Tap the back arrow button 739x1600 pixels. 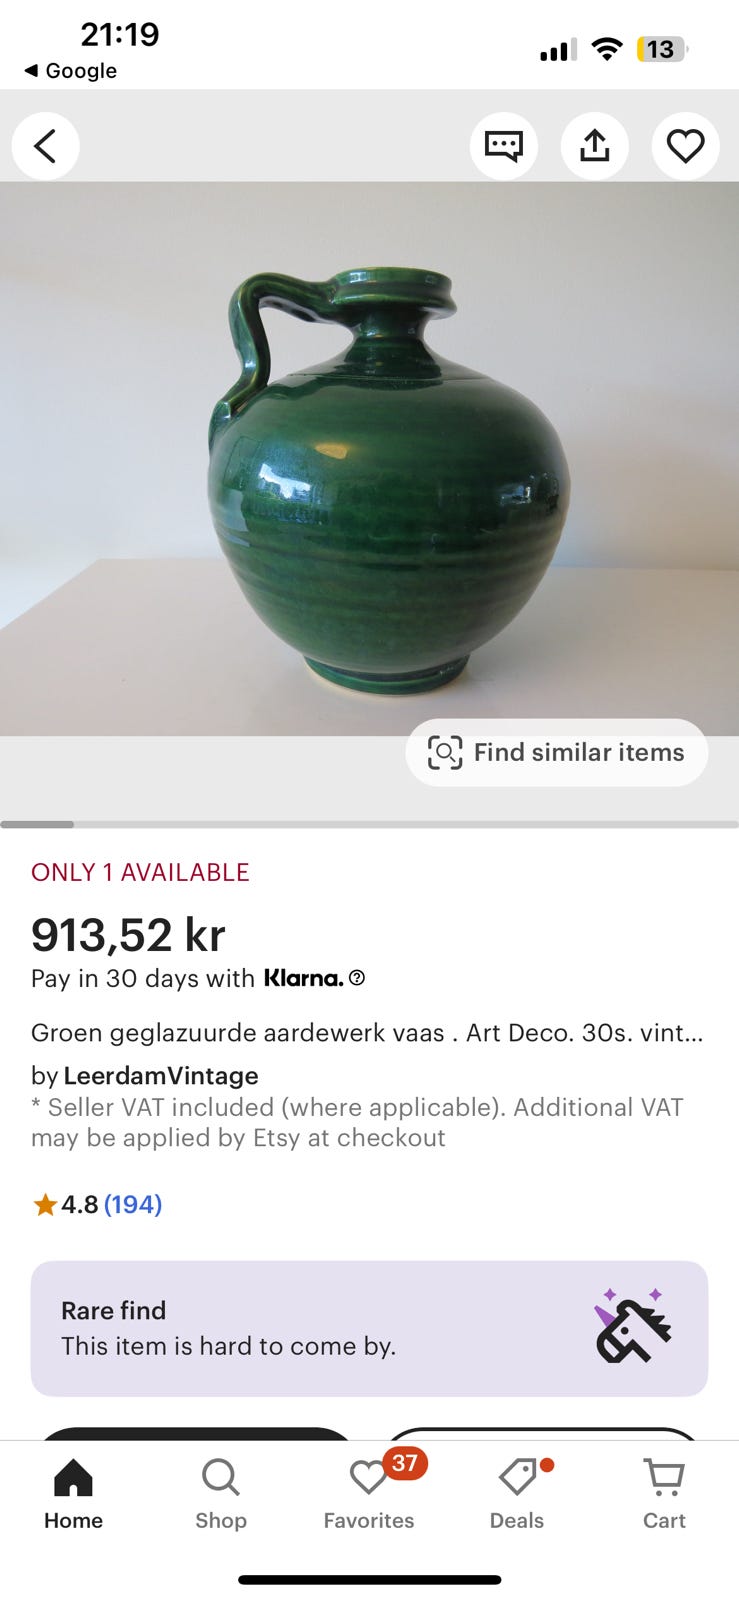[45, 146]
